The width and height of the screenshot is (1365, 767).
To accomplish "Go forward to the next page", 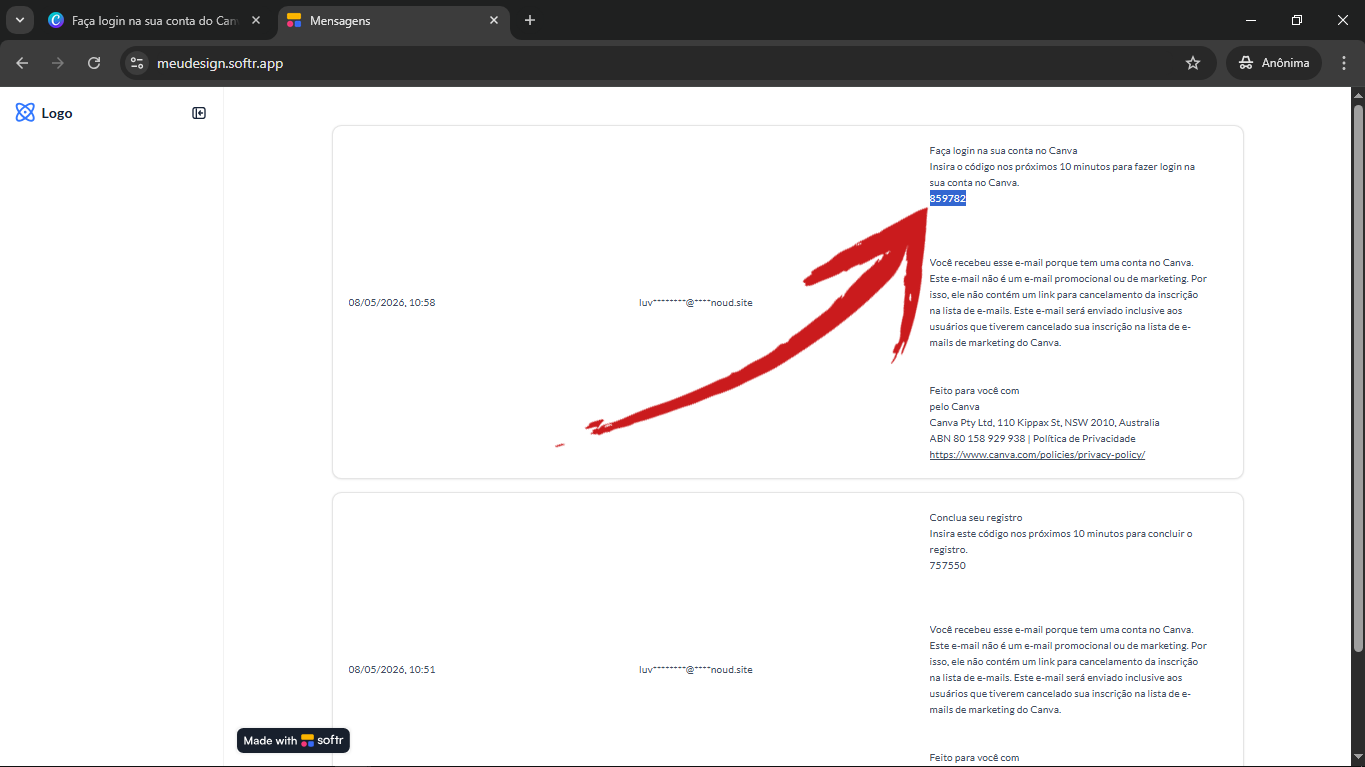I will (58, 63).
